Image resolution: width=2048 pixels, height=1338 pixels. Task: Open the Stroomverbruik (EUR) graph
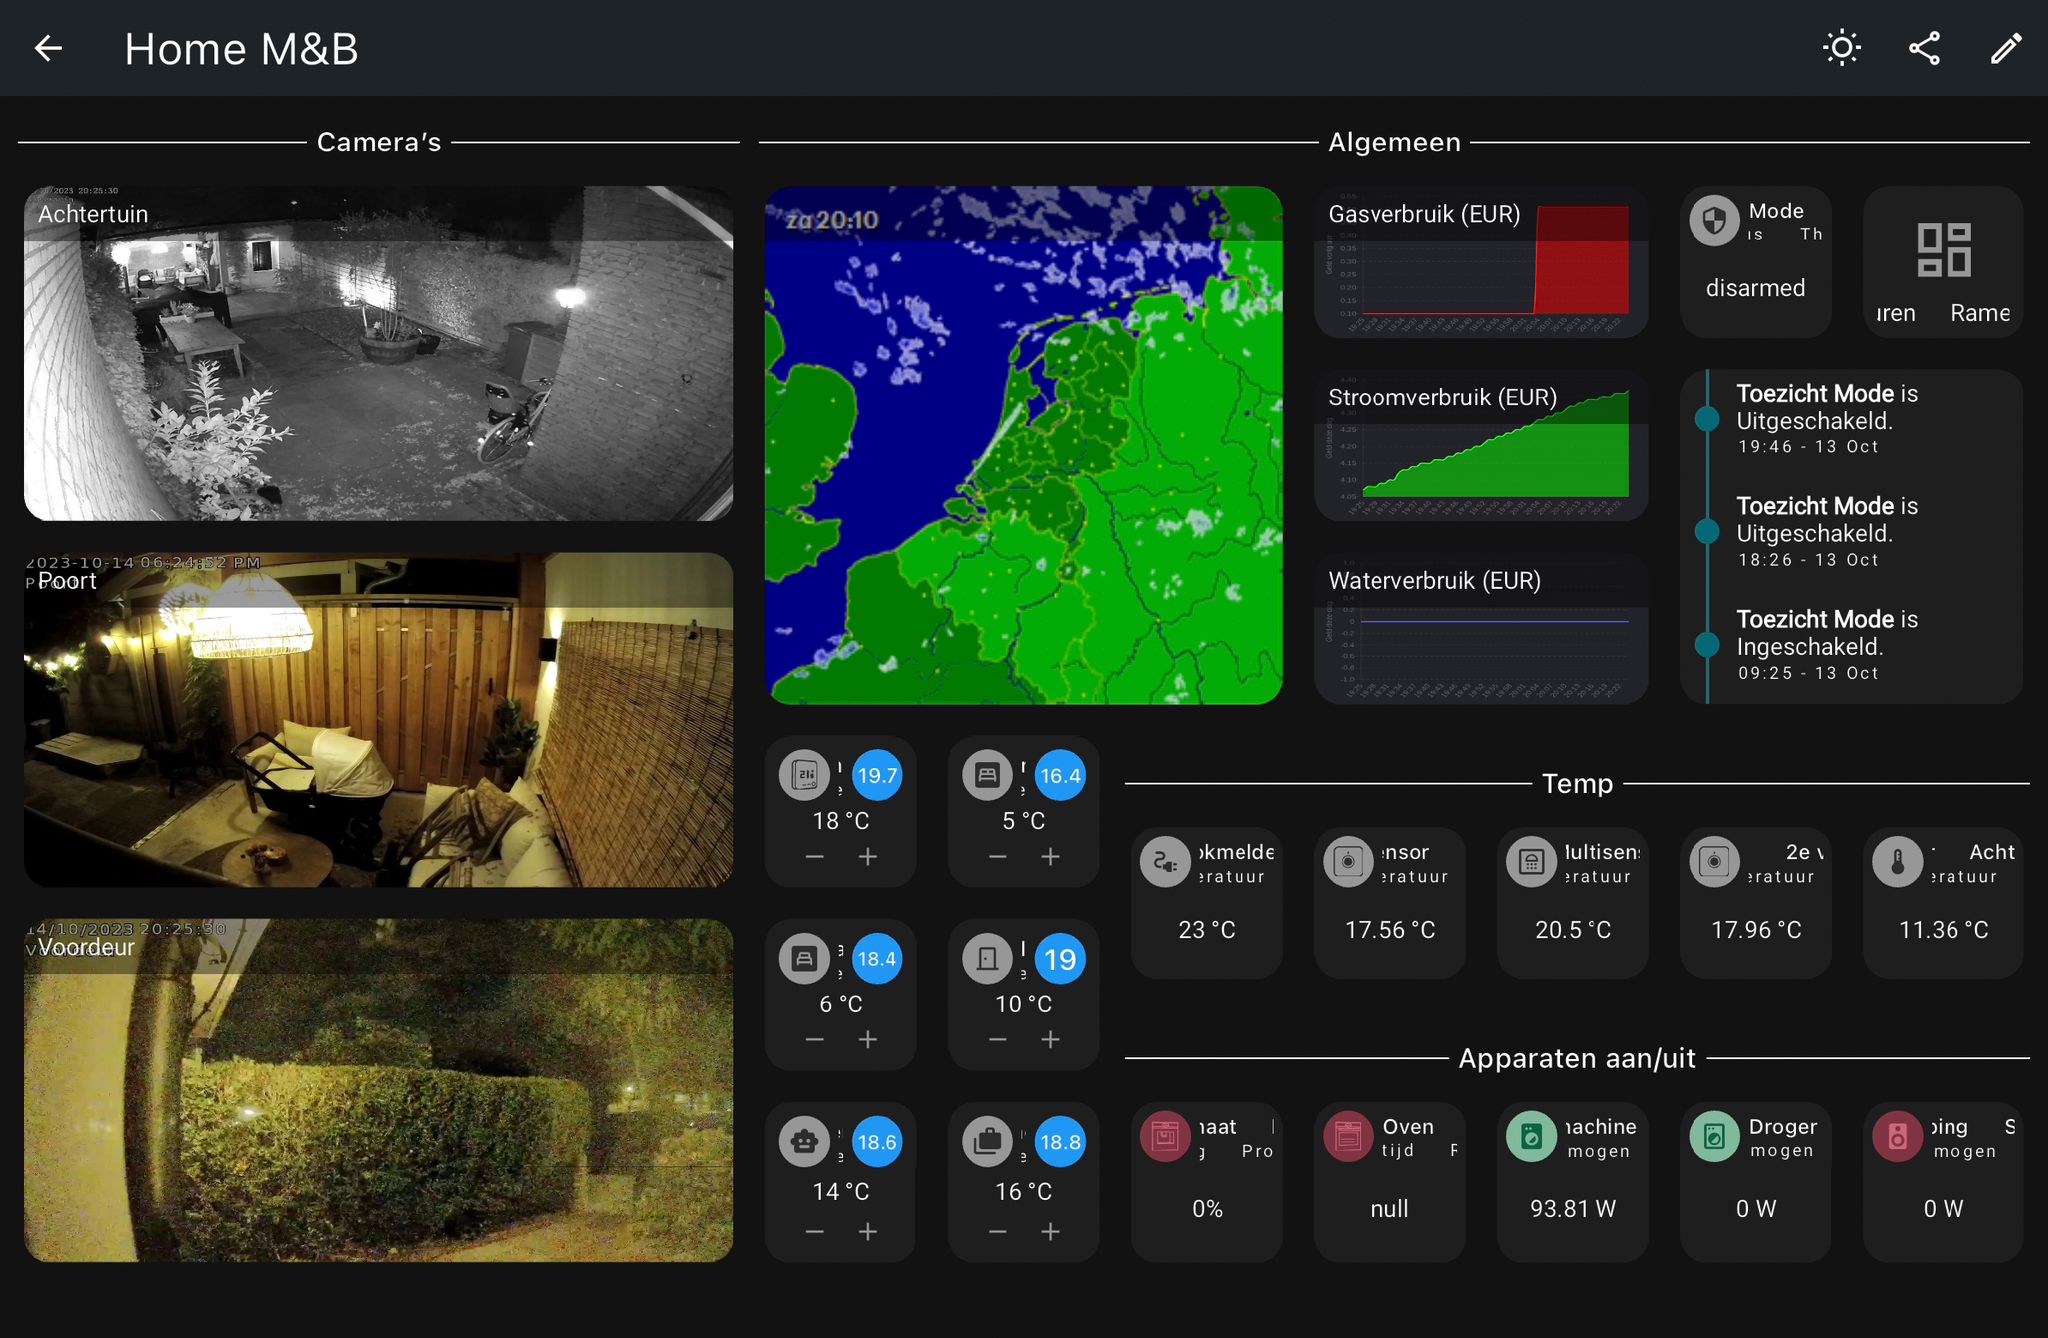(1481, 445)
